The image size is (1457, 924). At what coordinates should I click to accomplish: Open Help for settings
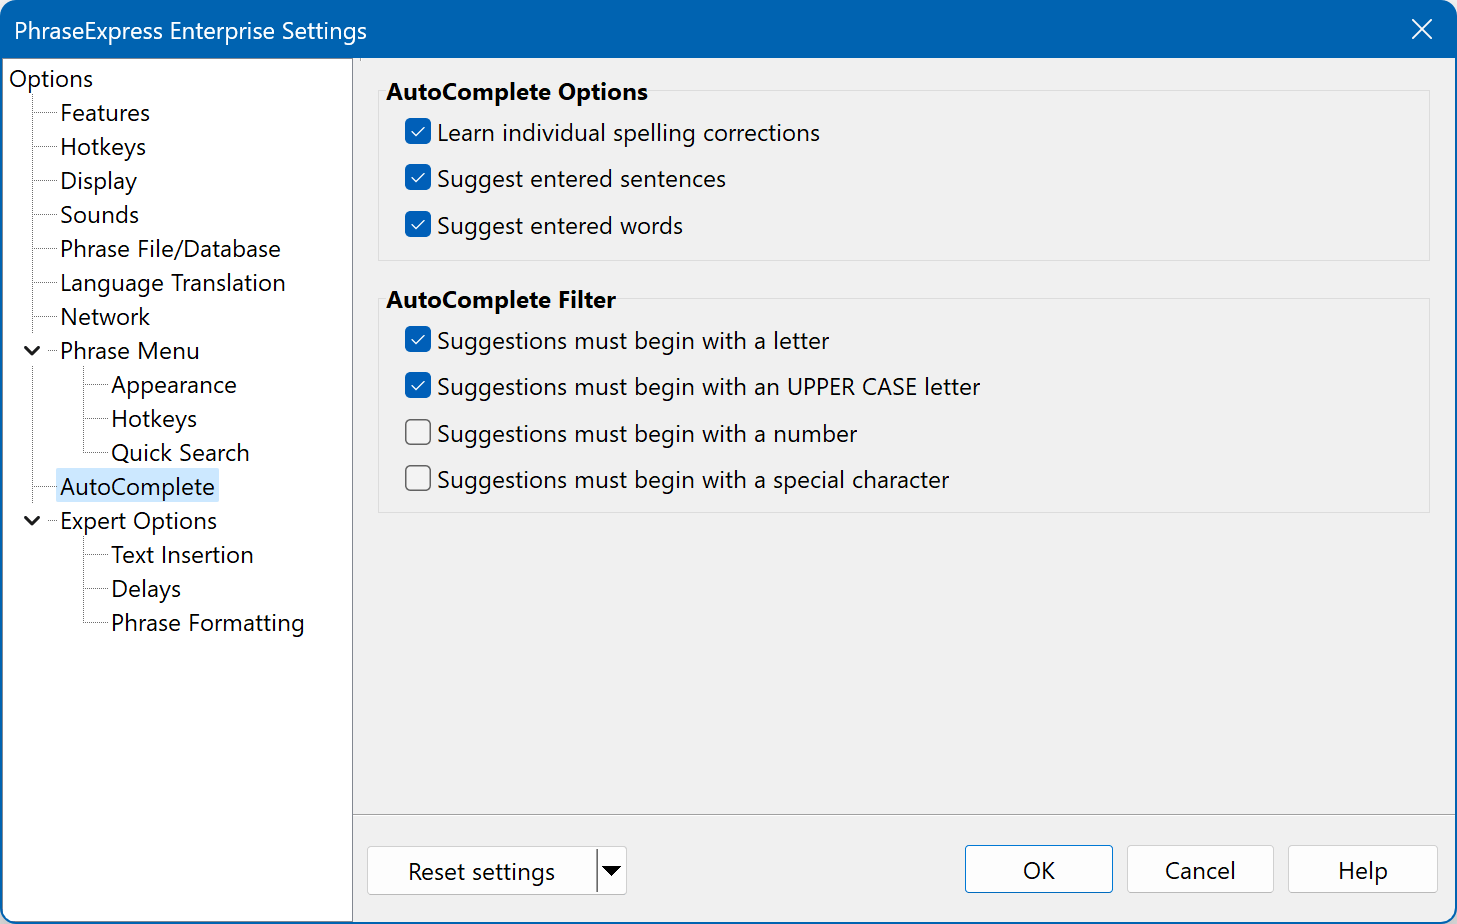pyautogui.click(x=1363, y=870)
